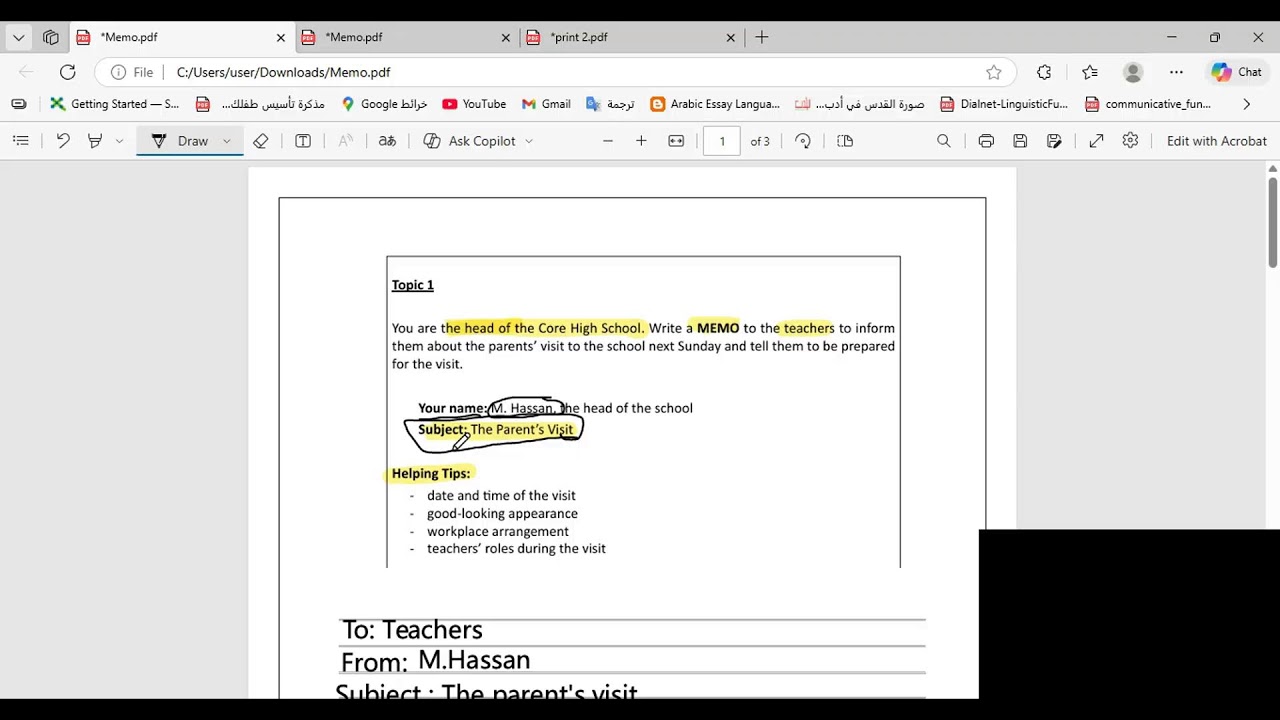Viewport: 1280px width, 720px height.
Task: Show more bookmarks with the overflow chevron
Action: [1246, 104]
